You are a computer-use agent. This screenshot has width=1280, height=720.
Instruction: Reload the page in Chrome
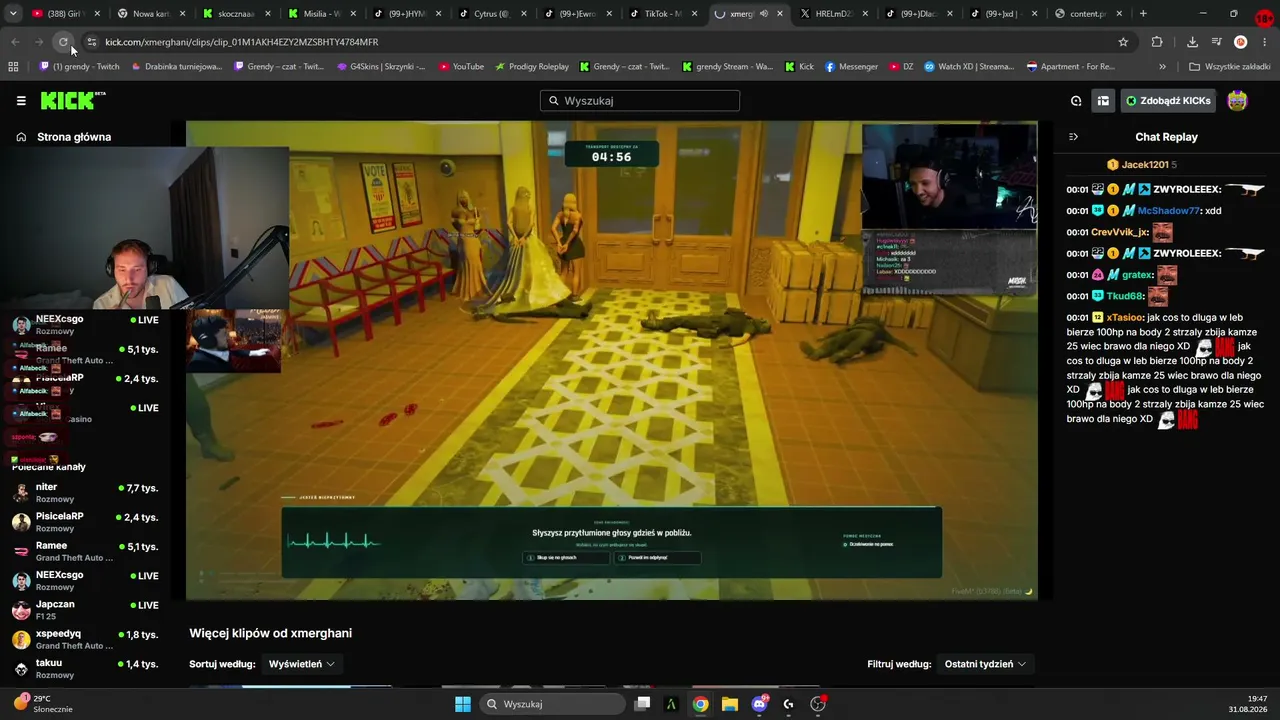pyautogui.click(x=63, y=42)
